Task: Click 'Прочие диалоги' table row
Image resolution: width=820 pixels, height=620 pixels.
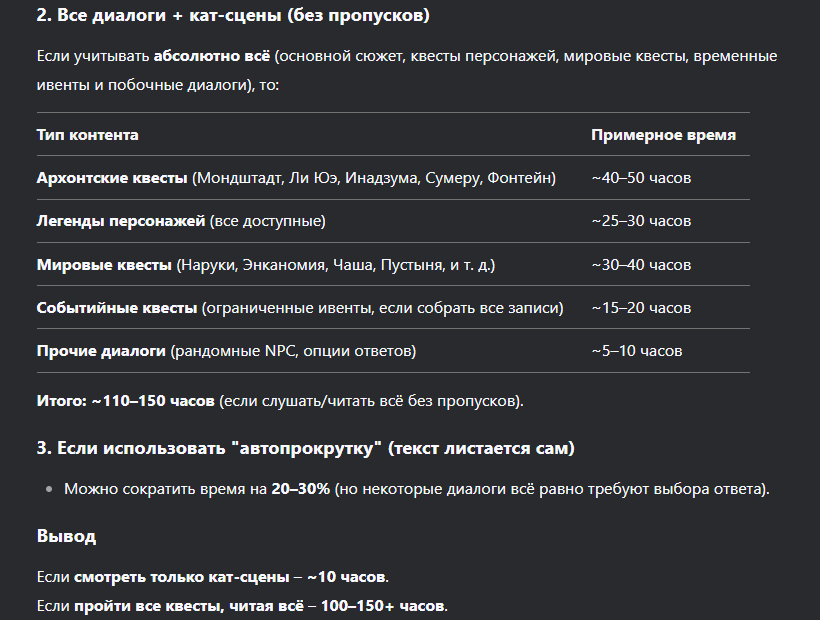Action: 393,351
